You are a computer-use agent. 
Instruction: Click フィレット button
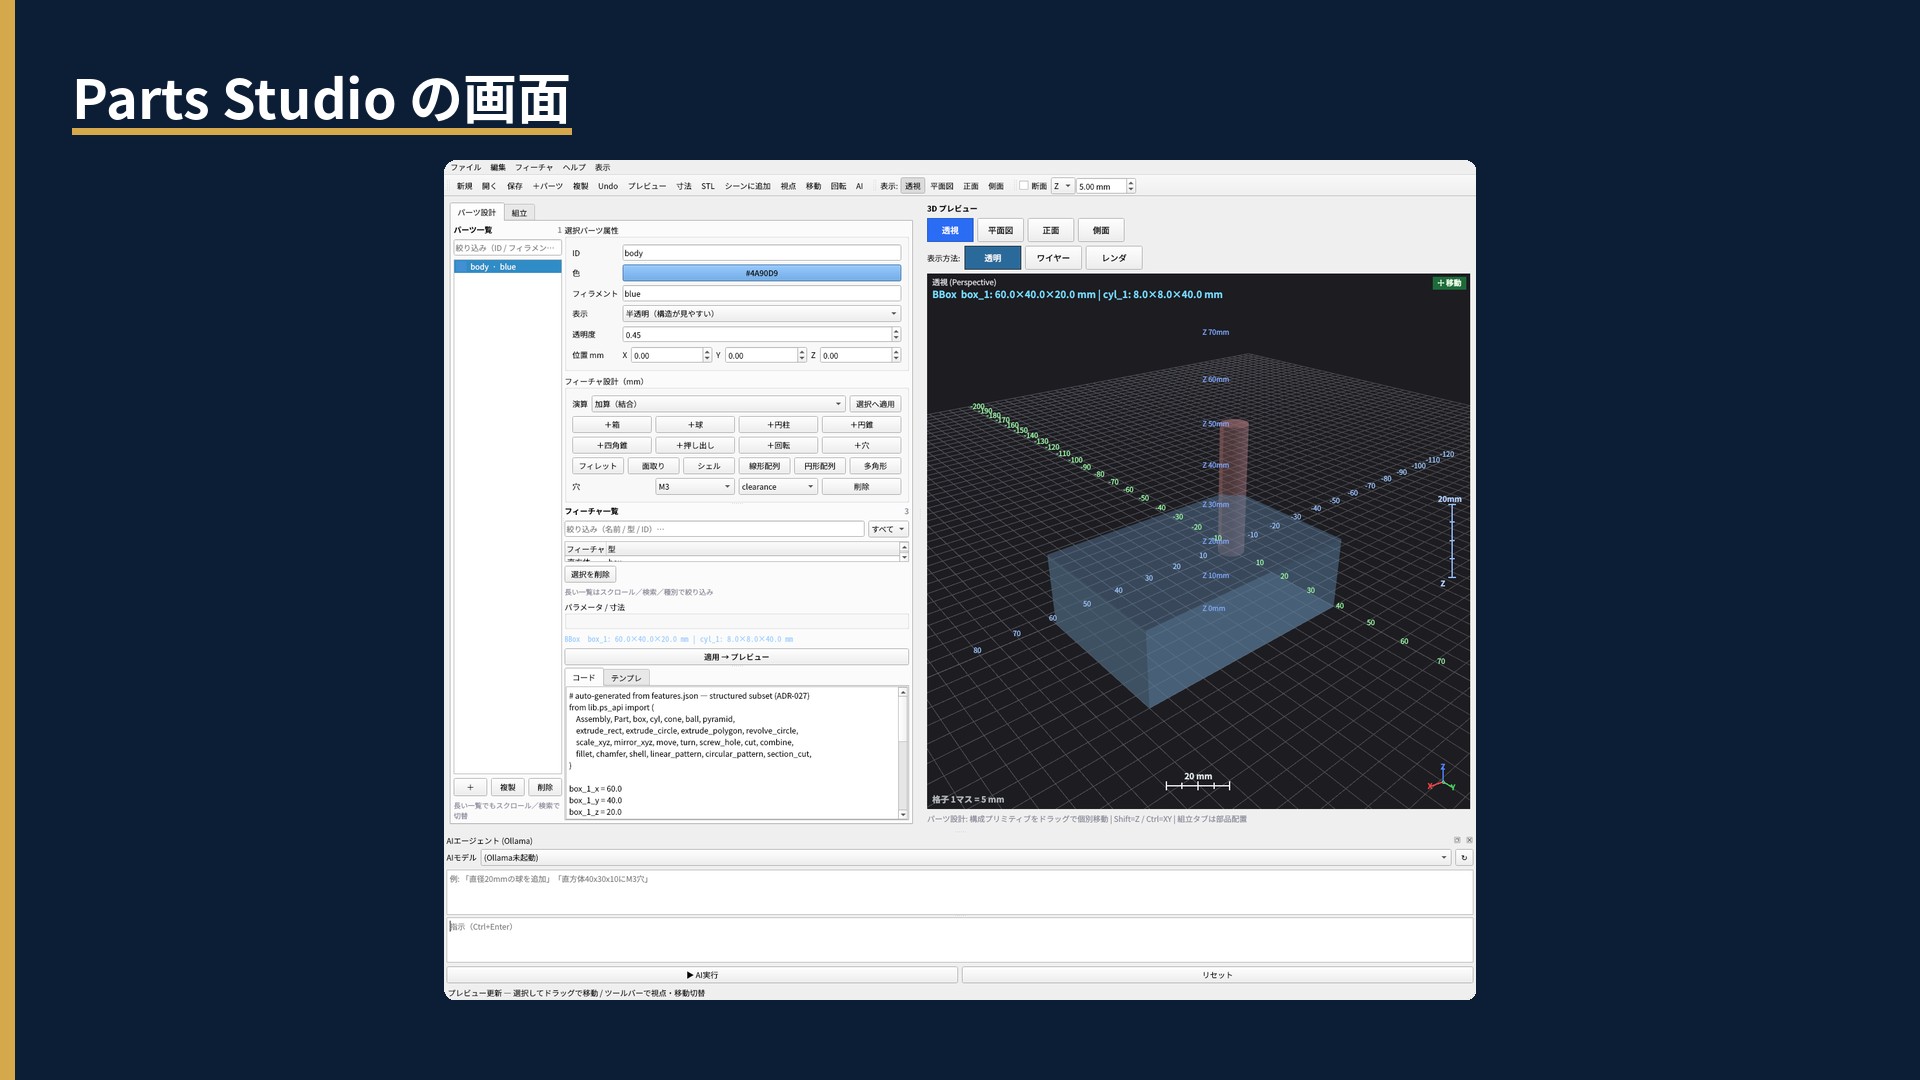click(x=598, y=466)
